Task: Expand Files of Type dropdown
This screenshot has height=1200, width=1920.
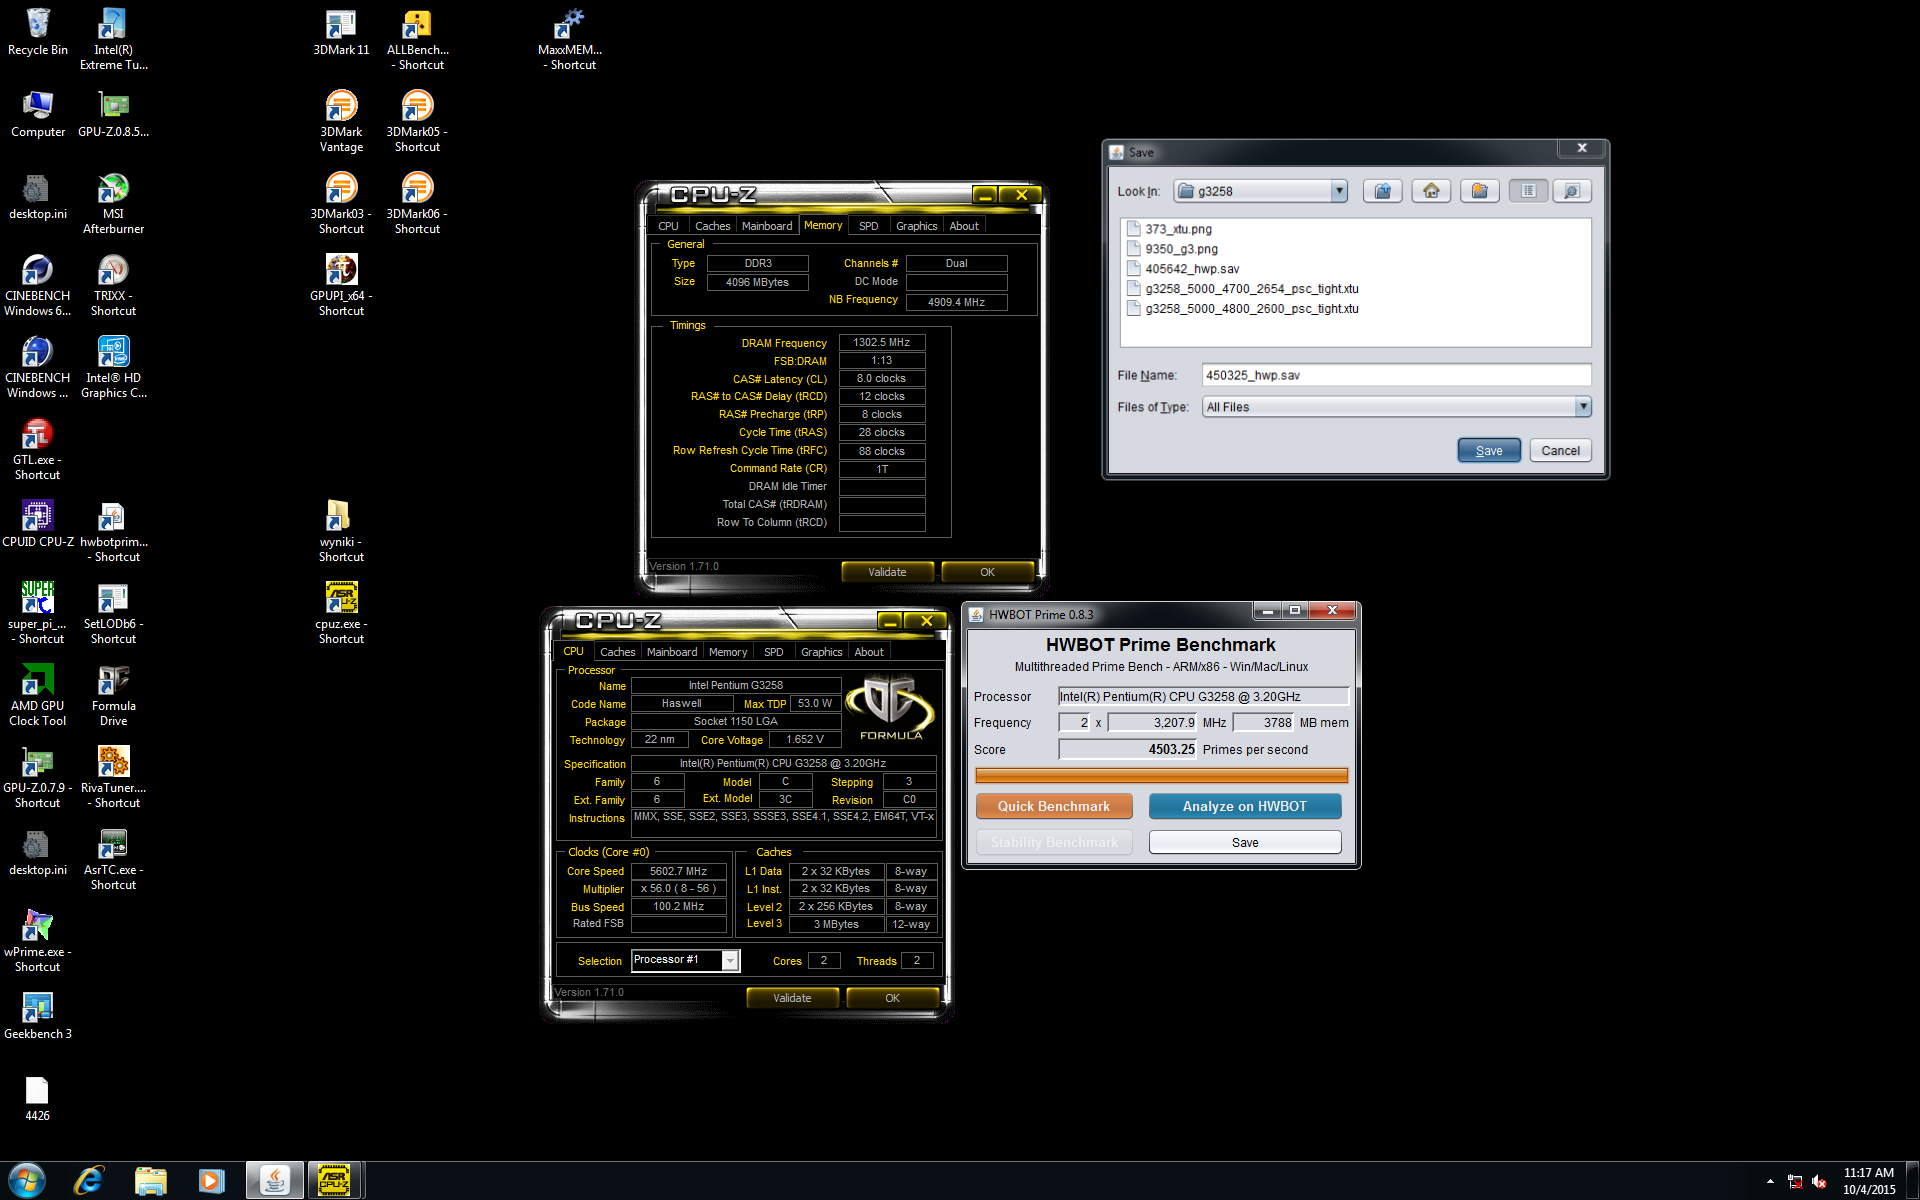Action: tap(1583, 407)
